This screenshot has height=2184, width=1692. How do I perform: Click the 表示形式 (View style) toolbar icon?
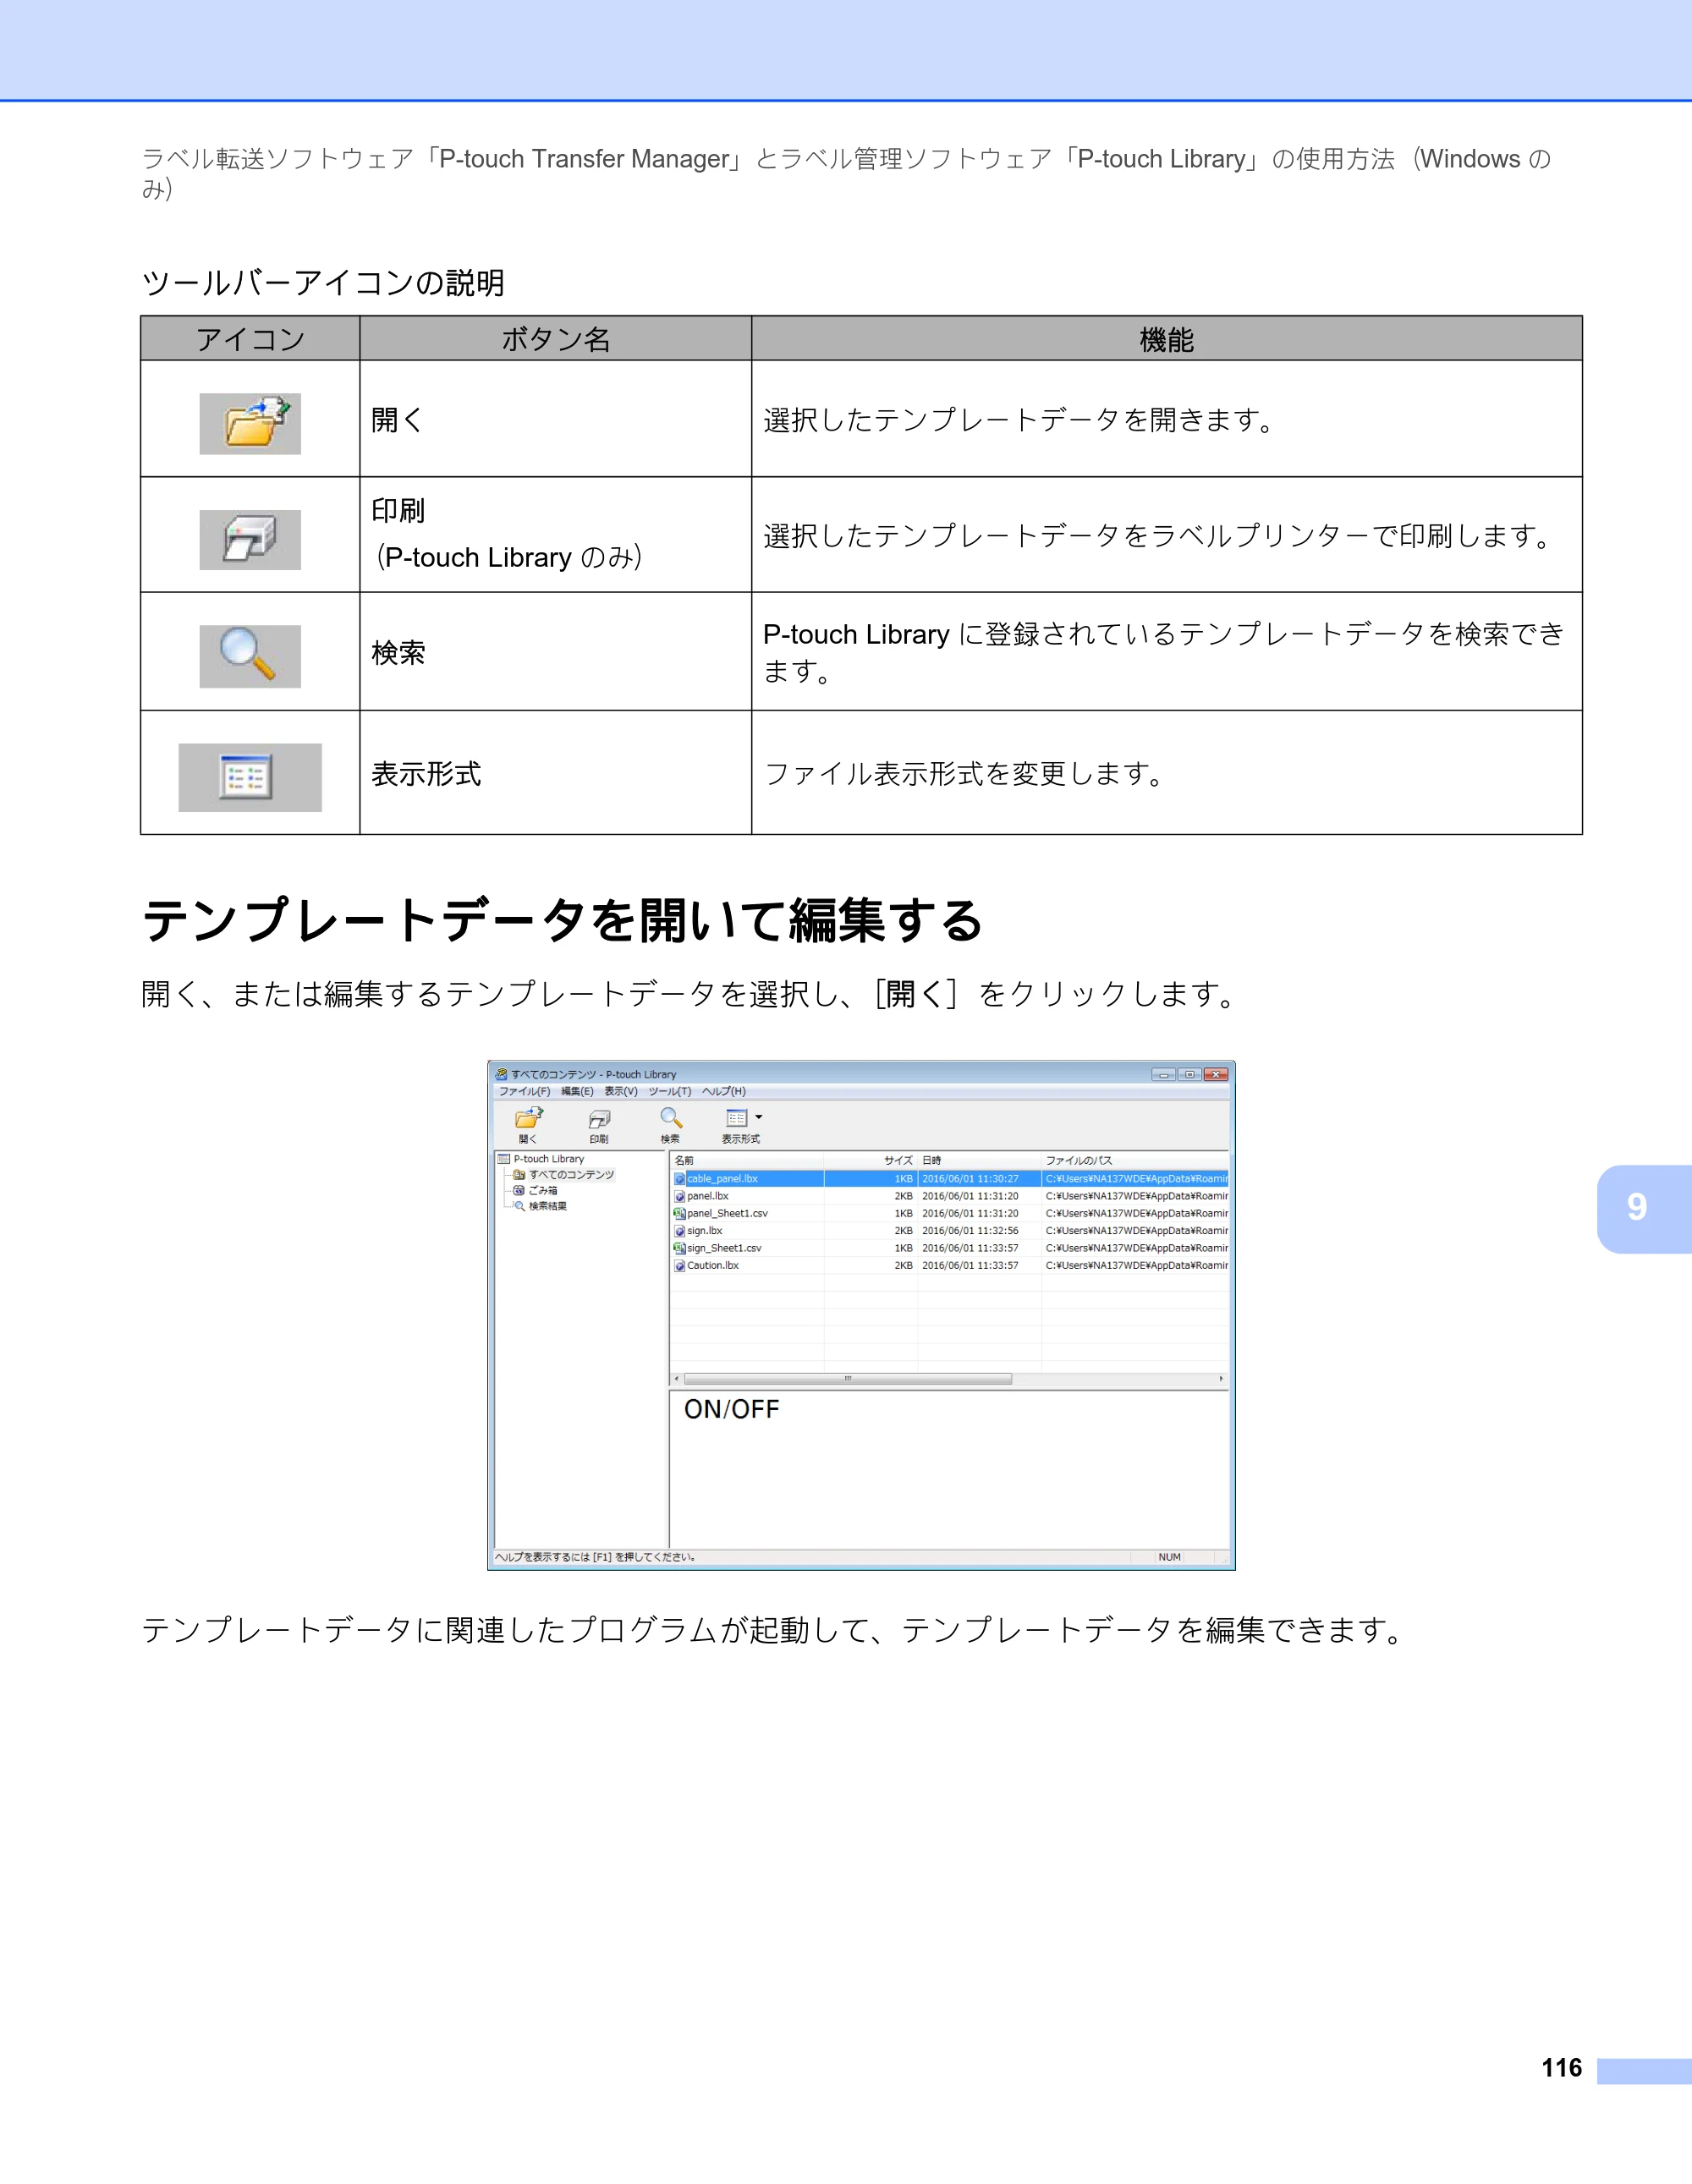737,1118
